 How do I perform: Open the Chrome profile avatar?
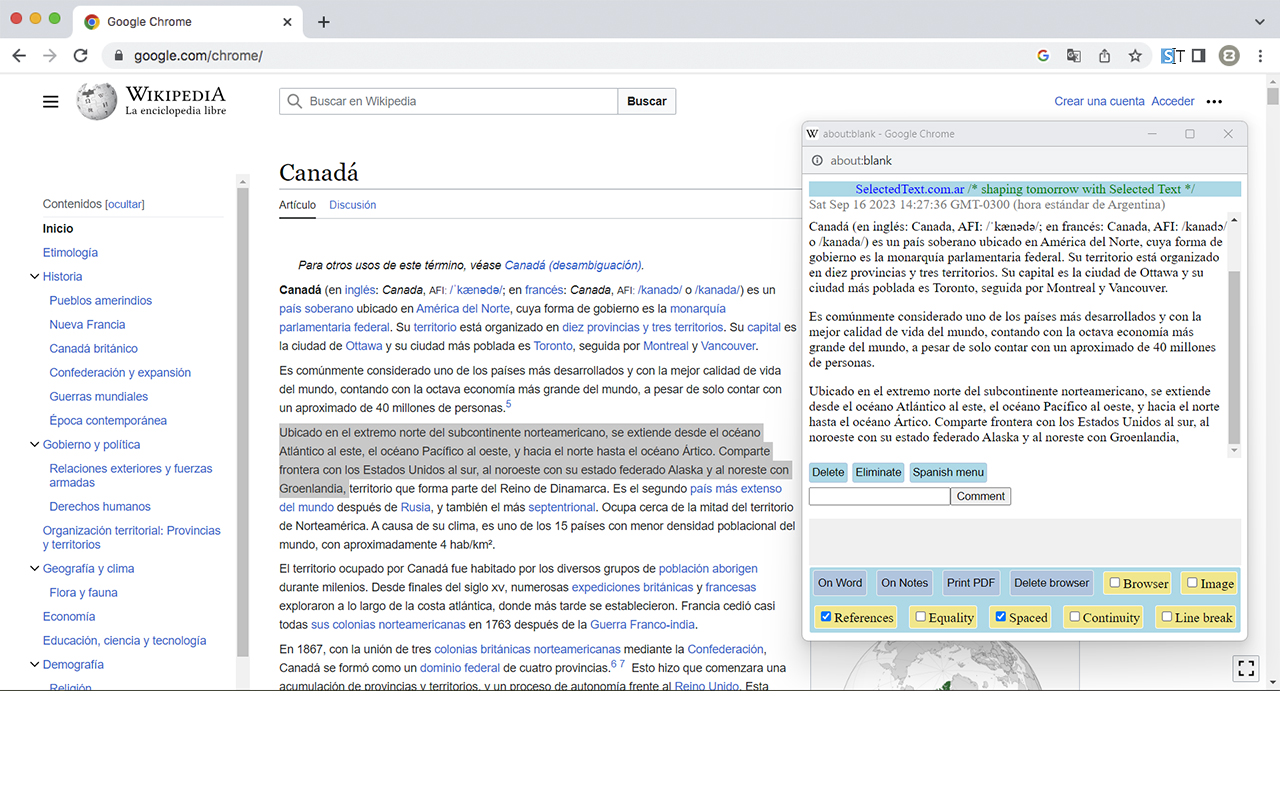(x=1229, y=56)
